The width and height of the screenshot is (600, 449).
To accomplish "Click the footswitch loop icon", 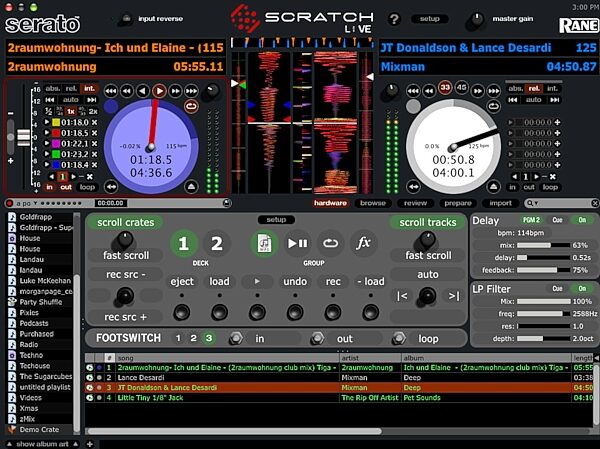I will (x=399, y=338).
